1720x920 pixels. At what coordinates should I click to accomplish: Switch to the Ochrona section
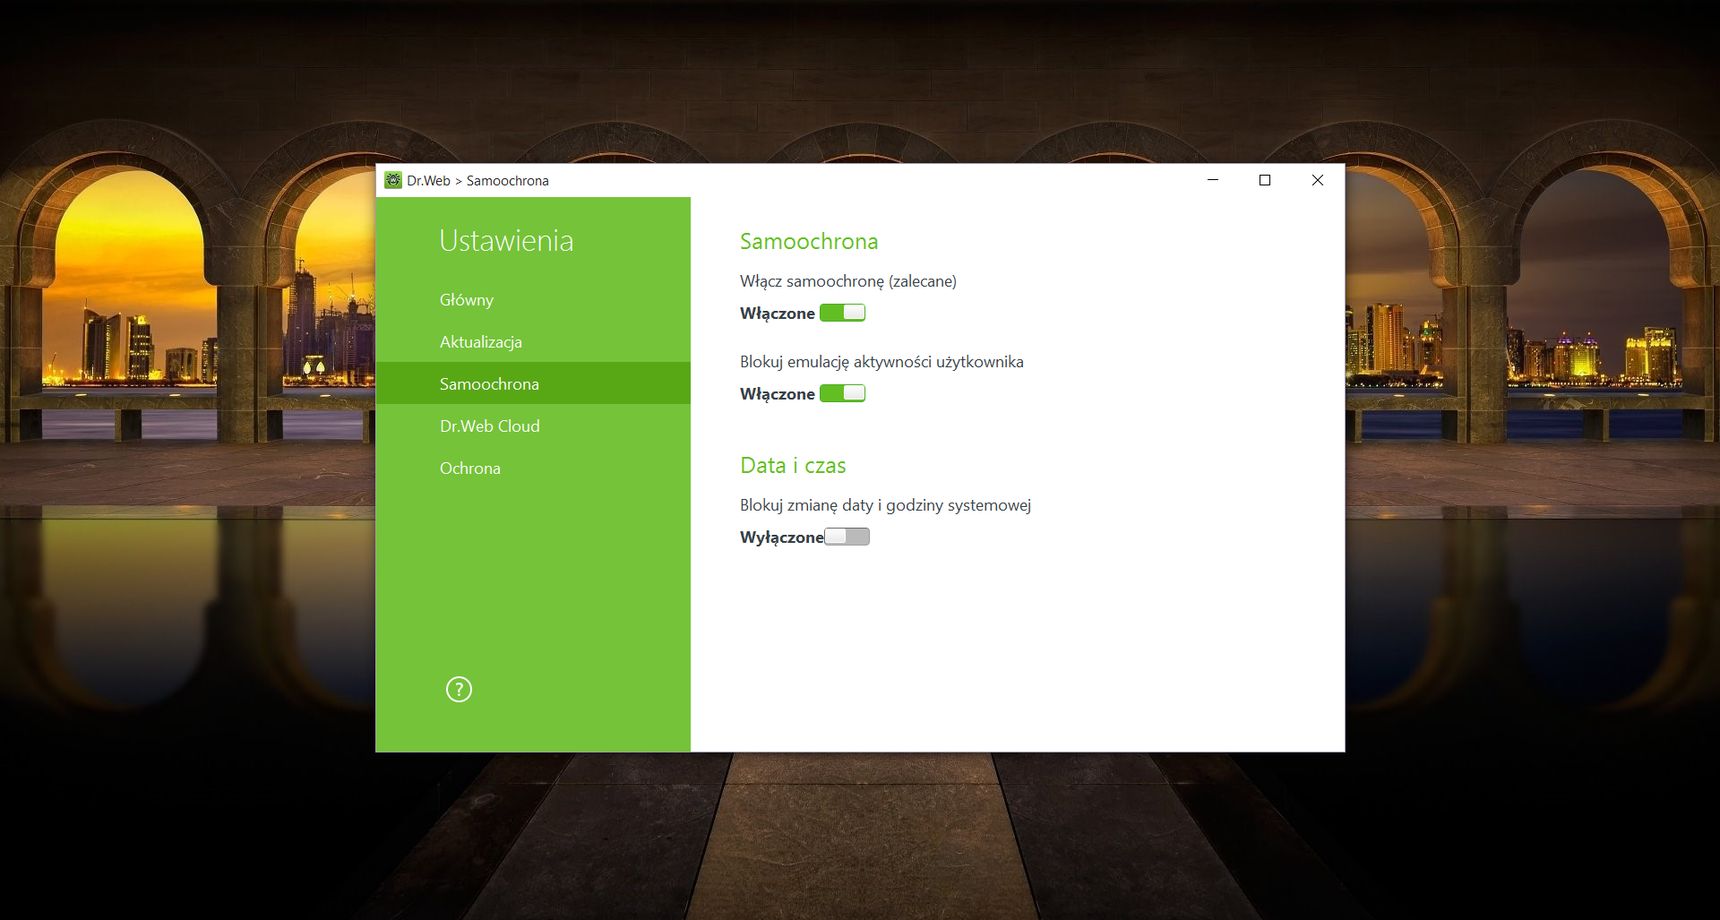(533, 468)
